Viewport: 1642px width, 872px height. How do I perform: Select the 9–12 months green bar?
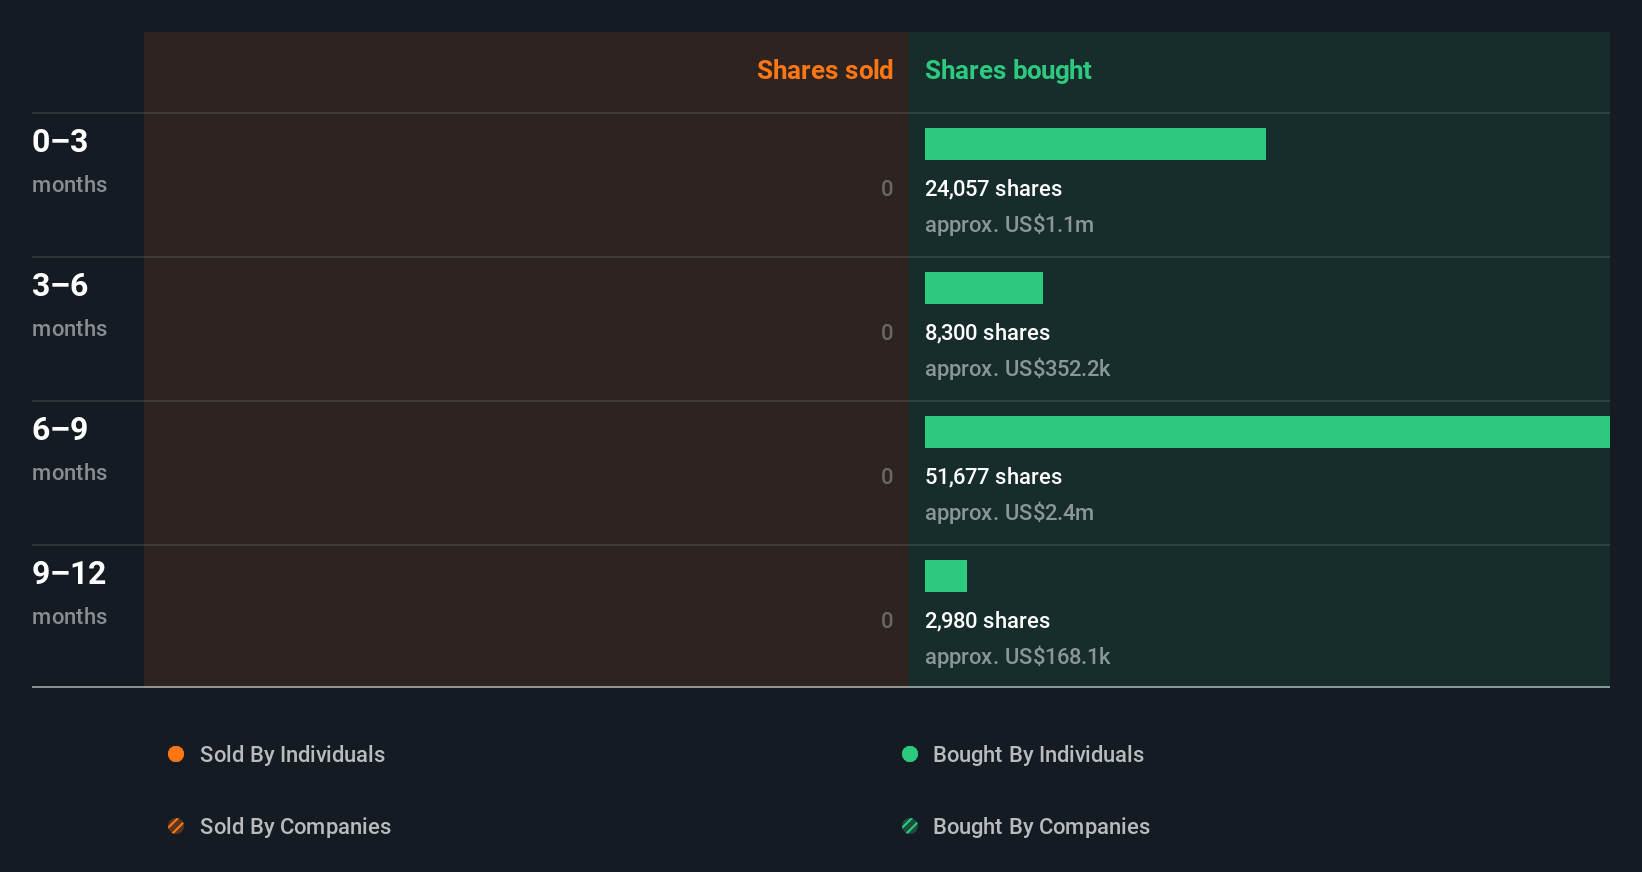point(946,576)
